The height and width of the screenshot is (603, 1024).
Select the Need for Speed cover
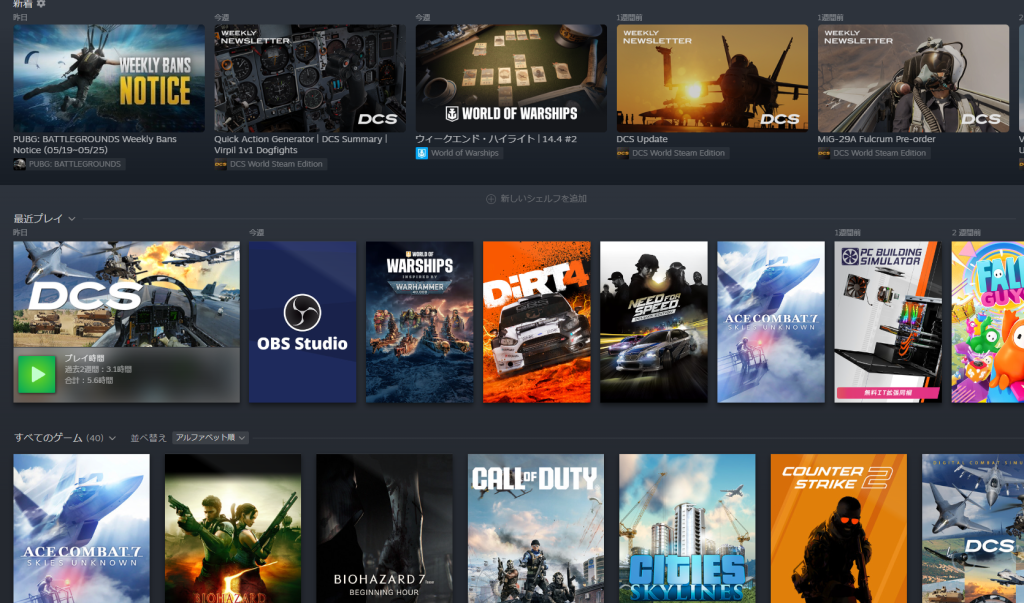[x=653, y=321]
